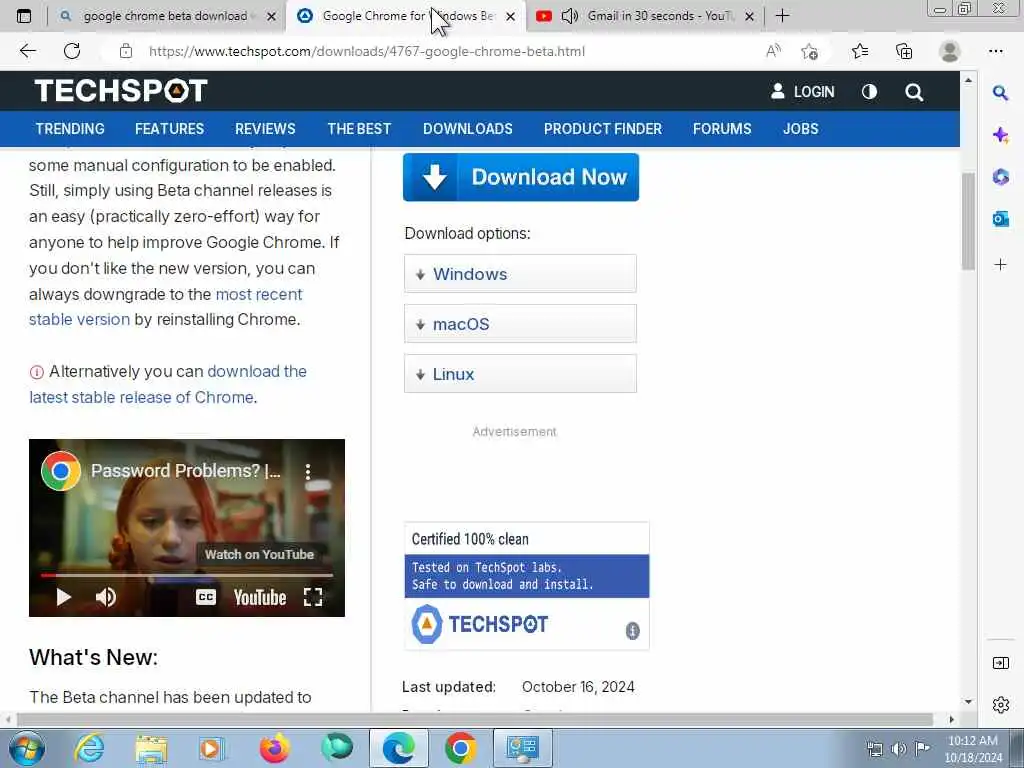Open Favorites list icon
This screenshot has height=768, width=1024.
(860, 51)
